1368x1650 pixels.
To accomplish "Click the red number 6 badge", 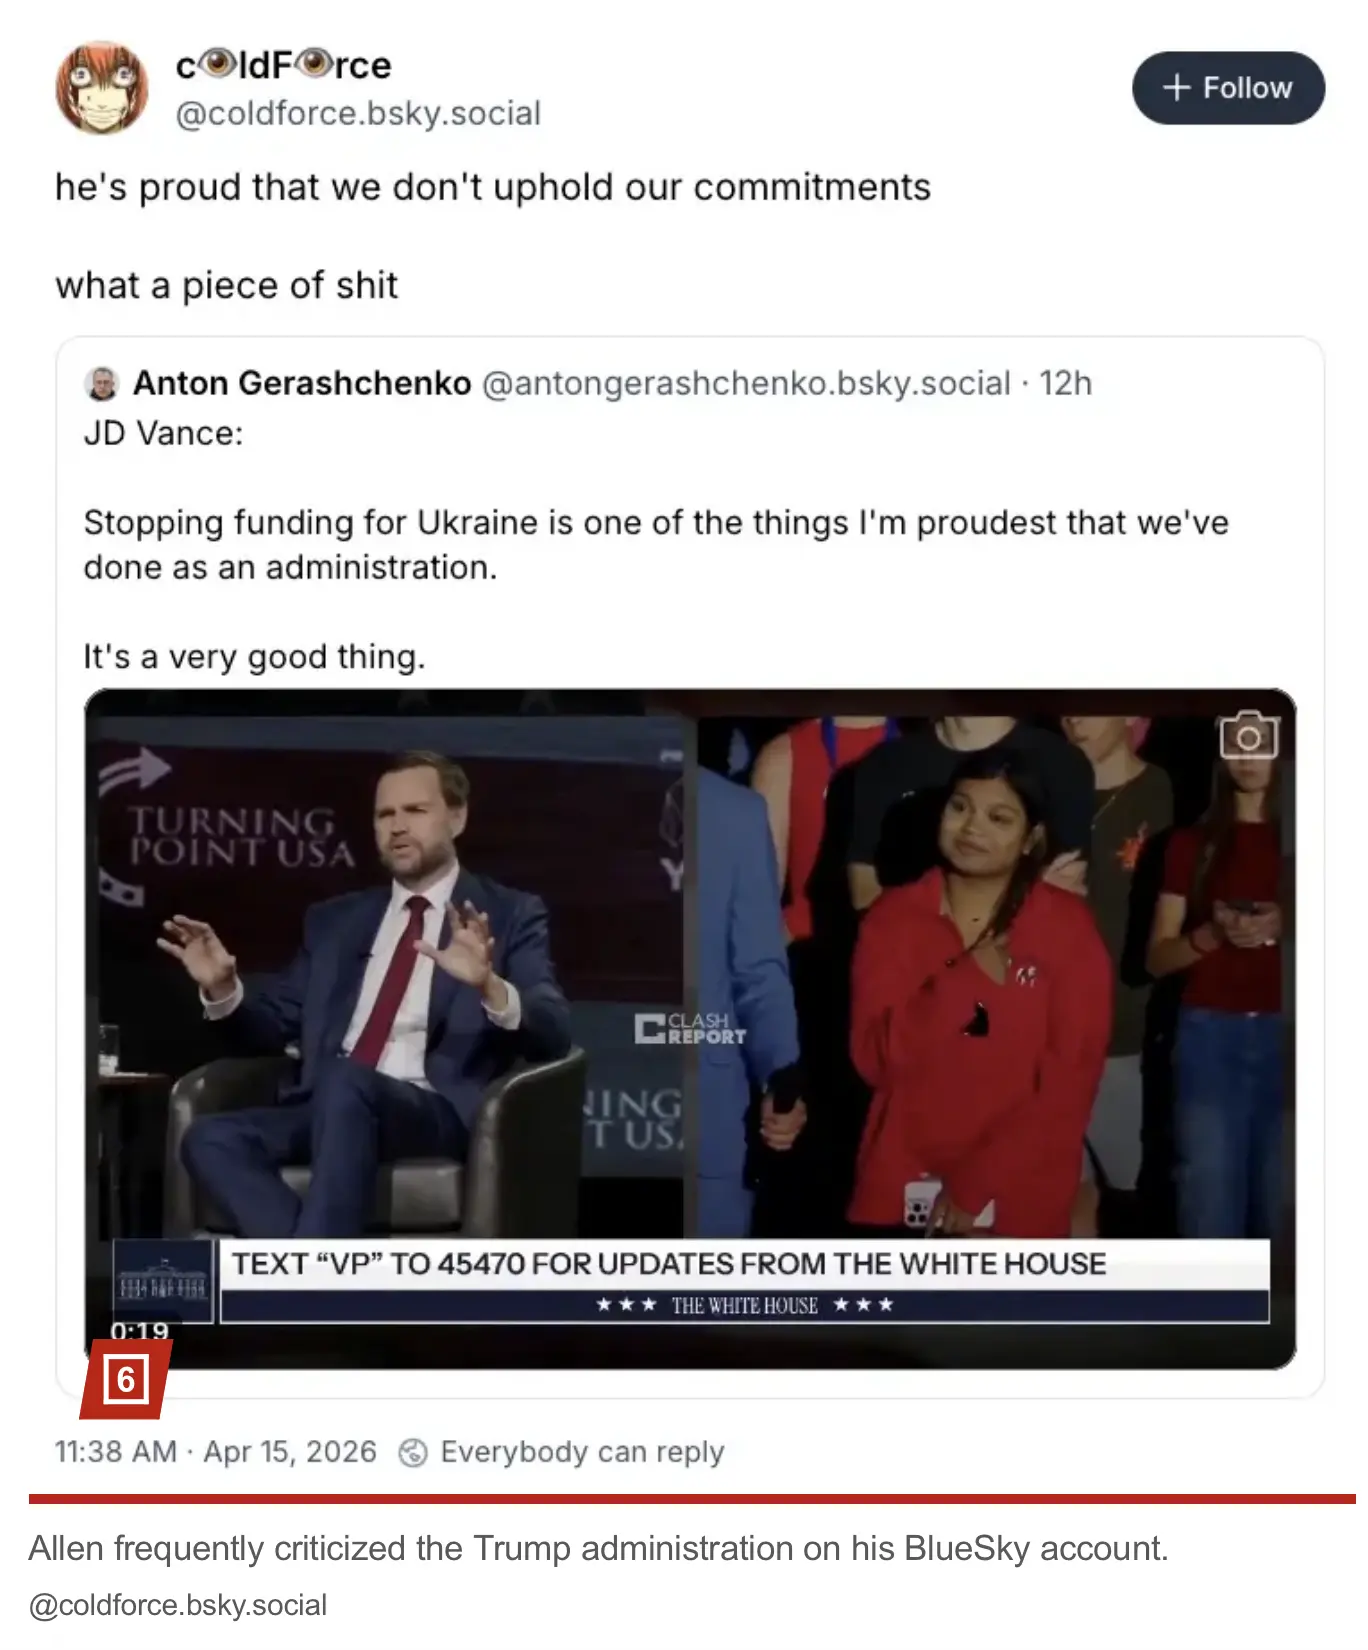I will point(126,1380).
